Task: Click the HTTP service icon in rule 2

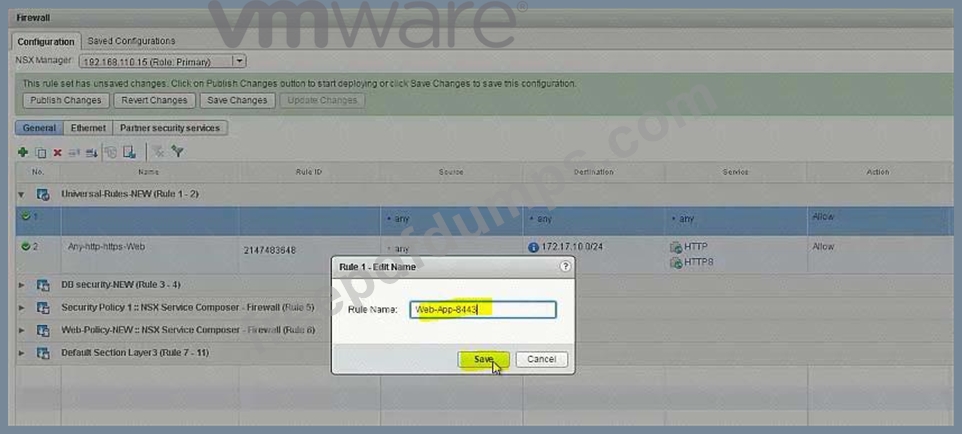Action: coord(675,247)
